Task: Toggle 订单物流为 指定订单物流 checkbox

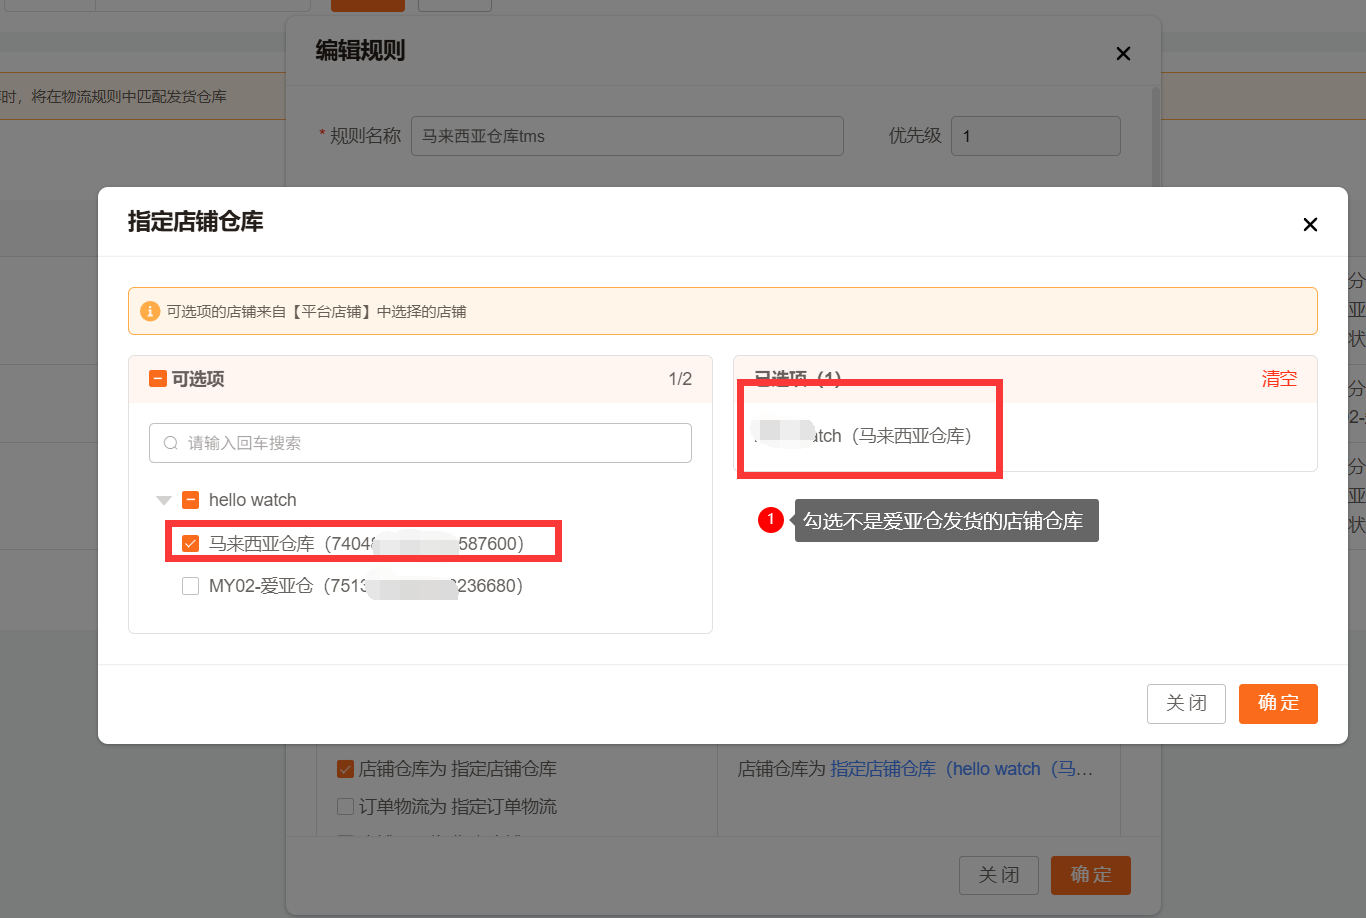Action: coord(346,807)
